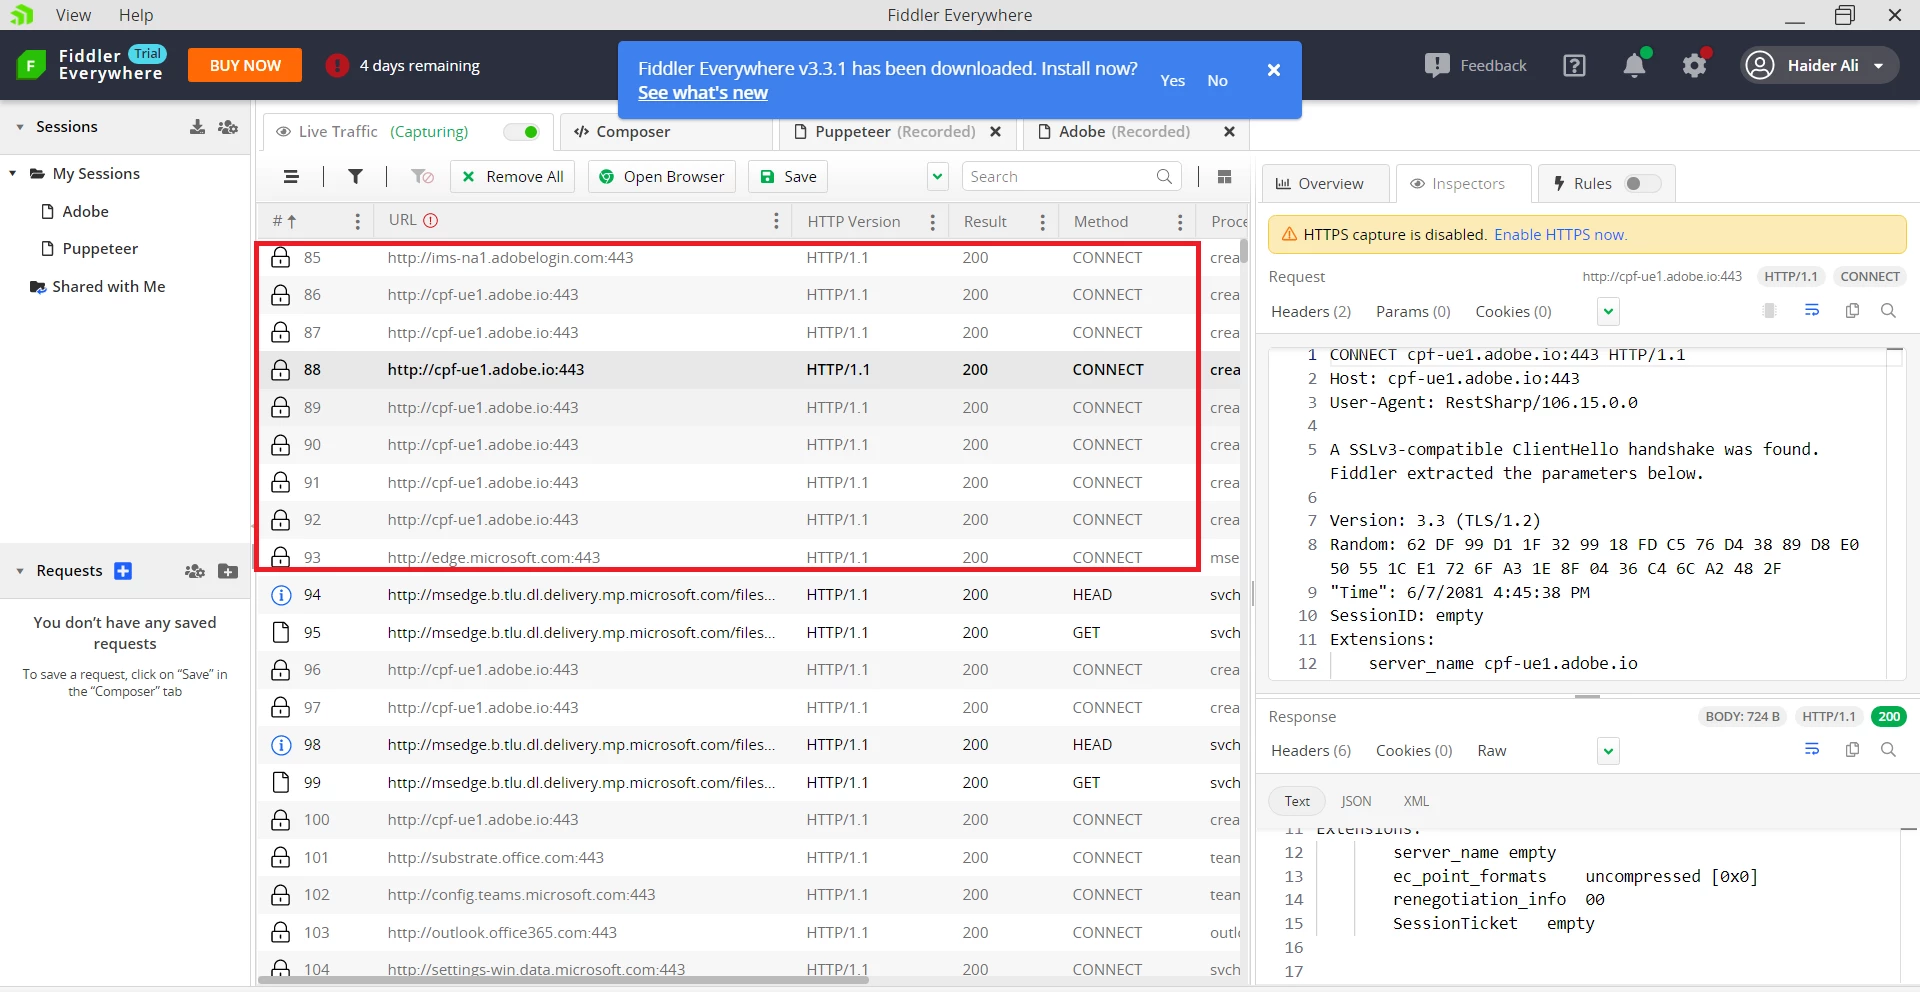This screenshot has width=1920, height=992.
Task: Open the hamburger menu in traffic toolbar
Action: [x=291, y=177]
